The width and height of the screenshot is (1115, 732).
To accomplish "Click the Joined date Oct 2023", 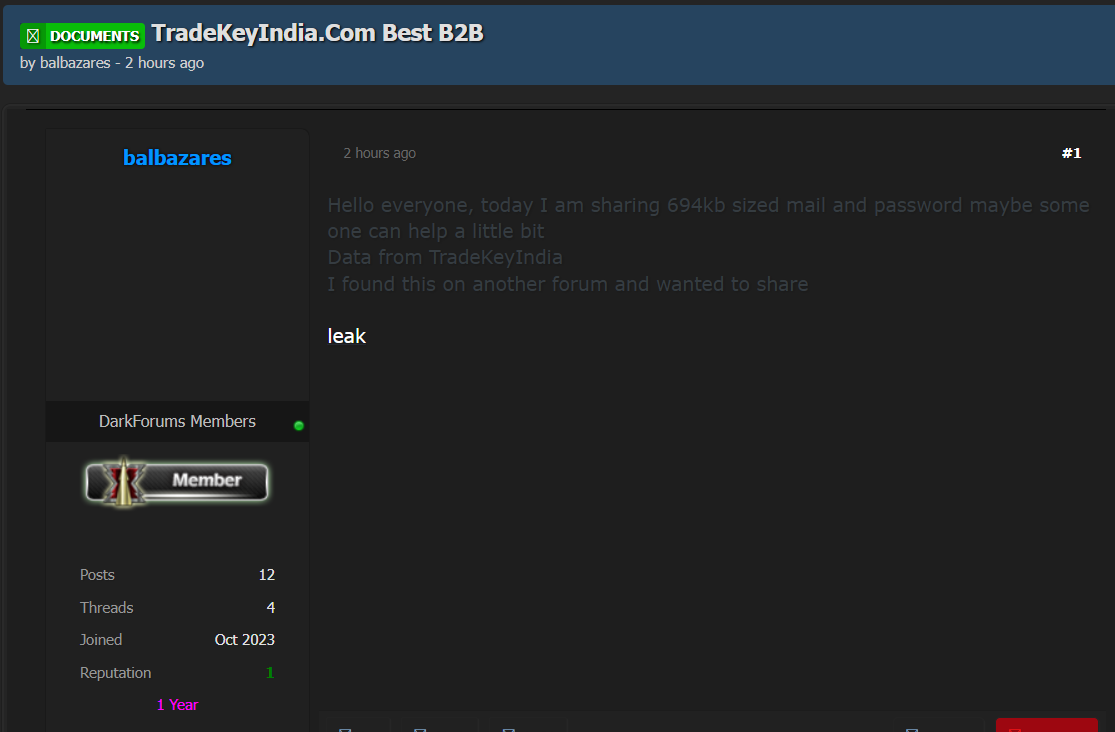I will point(245,640).
